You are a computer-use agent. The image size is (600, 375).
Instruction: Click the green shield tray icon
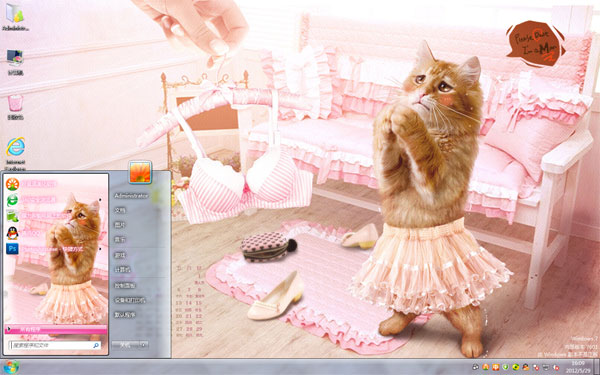click(x=506, y=367)
